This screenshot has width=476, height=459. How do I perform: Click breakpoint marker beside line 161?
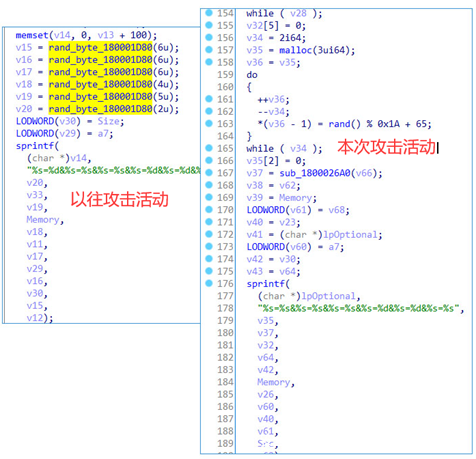click(209, 99)
